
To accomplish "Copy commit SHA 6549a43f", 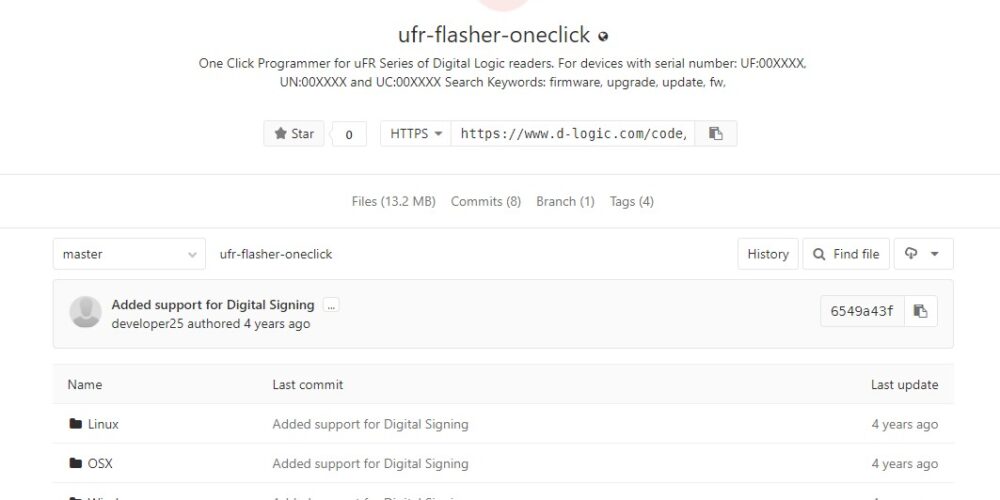I will (920, 311).
